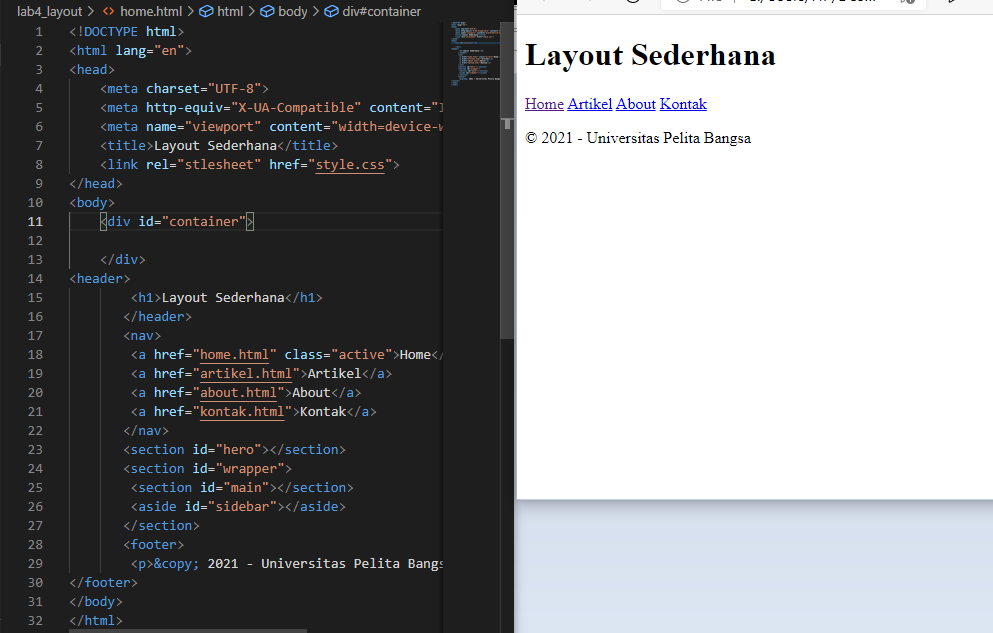Click the home.html file icon in the breadcrumb
The width and height of the screenshot is (993, 633).
[x=107, y=11]
